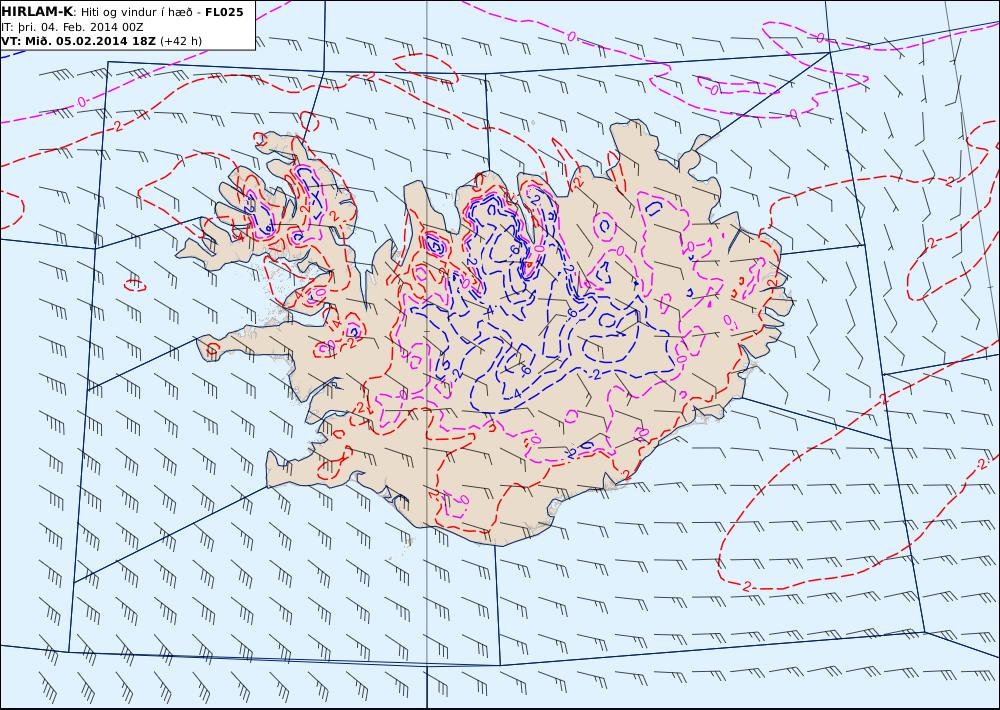1000x710 pixels.
Task: Click the "VT: Mið. 05.02.2014 18Z" valid time line
Action: (101, 41)
